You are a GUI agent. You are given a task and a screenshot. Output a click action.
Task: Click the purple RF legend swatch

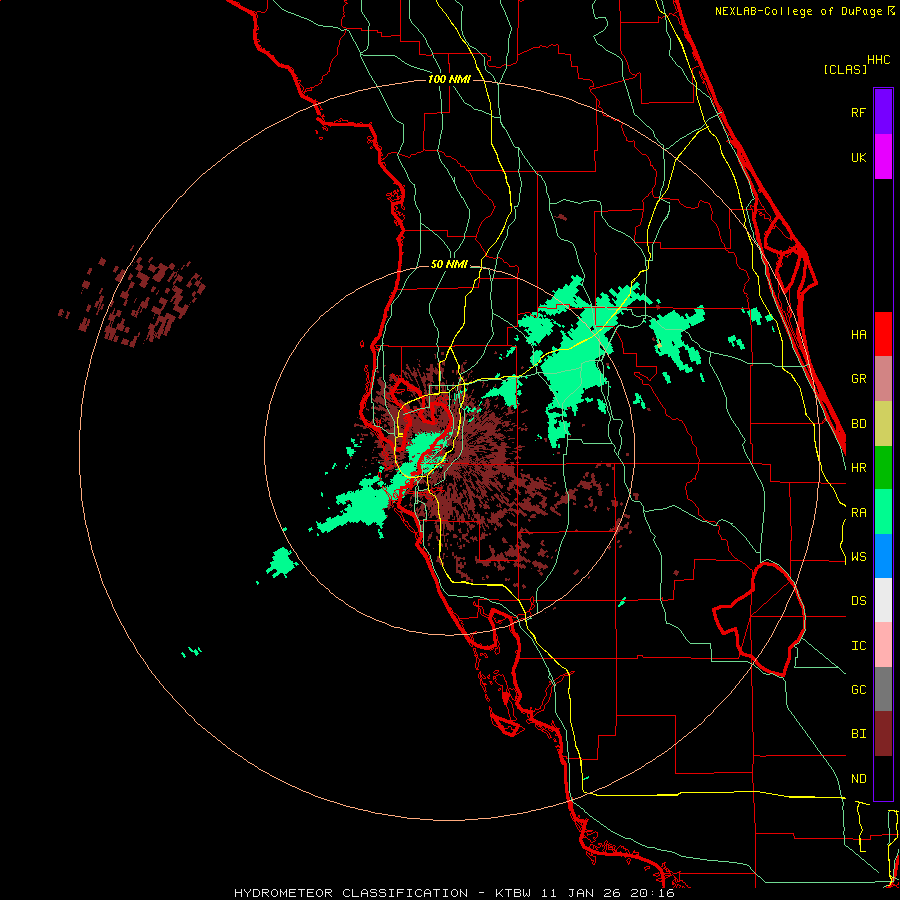[883, 112]
